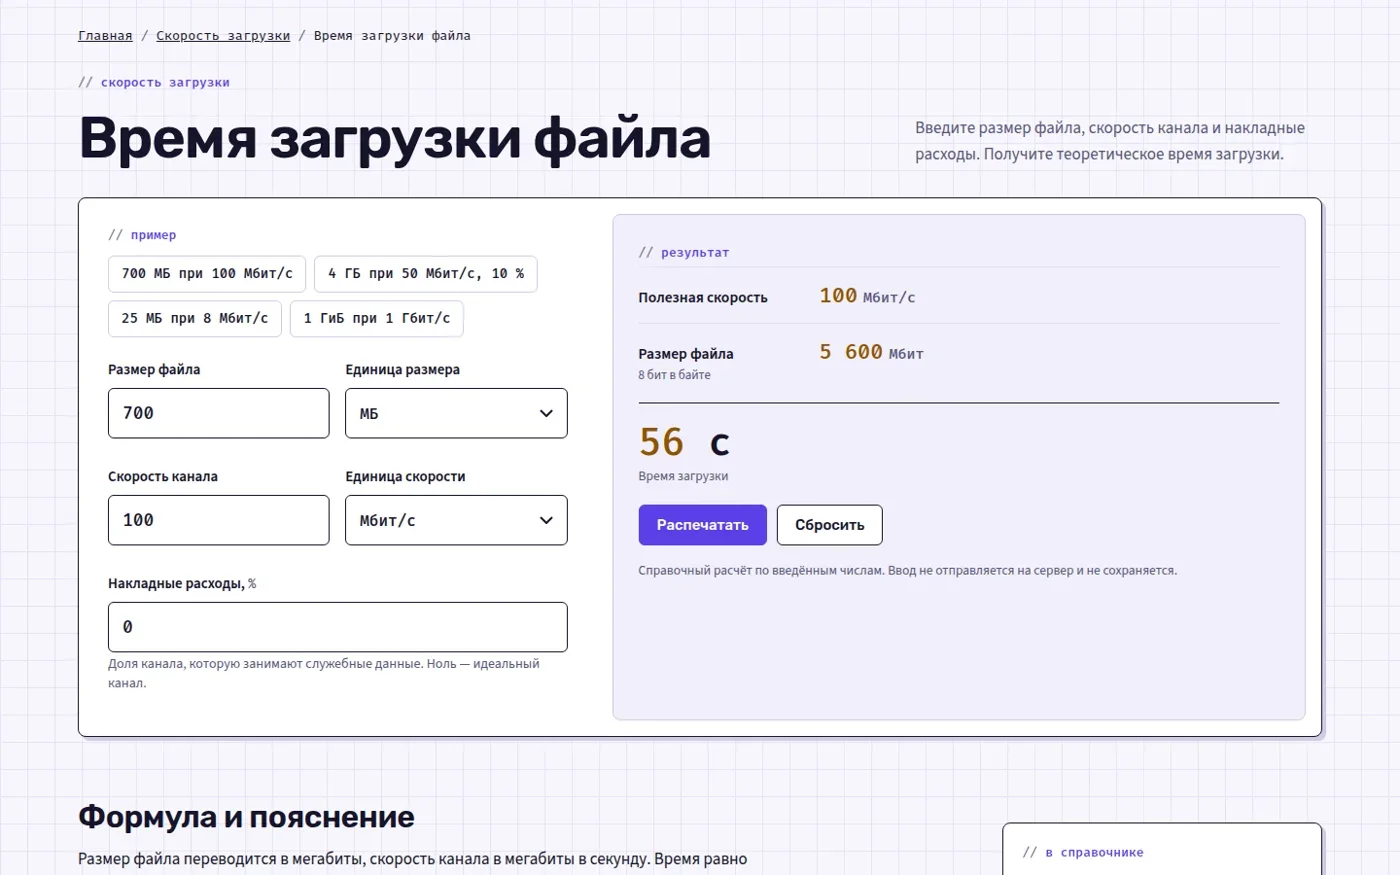
Task: Click the 8 бит в байте note
Action: 675,375
